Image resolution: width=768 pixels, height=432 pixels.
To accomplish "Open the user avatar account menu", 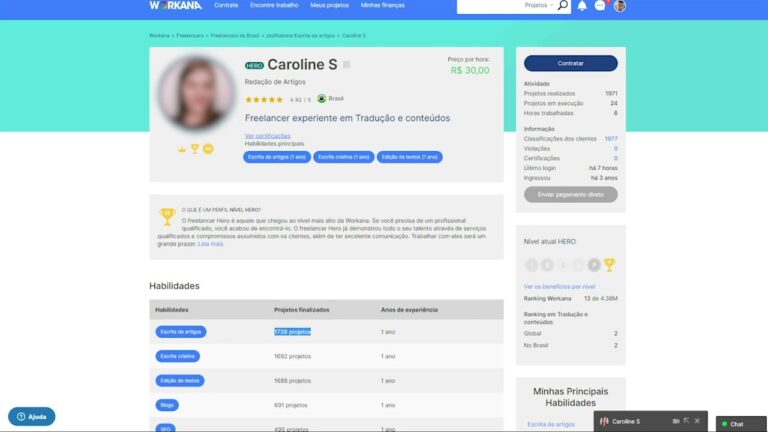I will click(x=620, y=6).
